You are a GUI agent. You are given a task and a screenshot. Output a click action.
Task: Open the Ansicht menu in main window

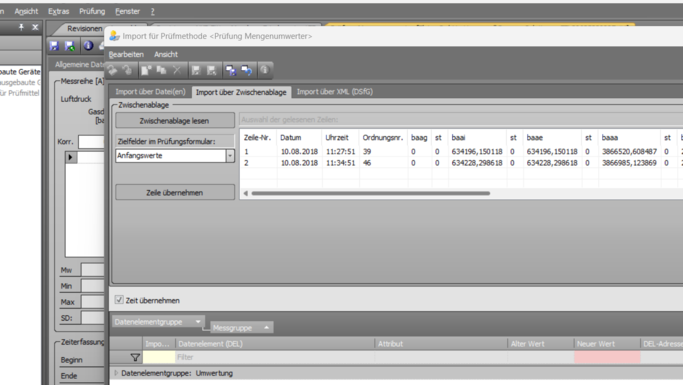pyautogui.click(x=26, y=11)
